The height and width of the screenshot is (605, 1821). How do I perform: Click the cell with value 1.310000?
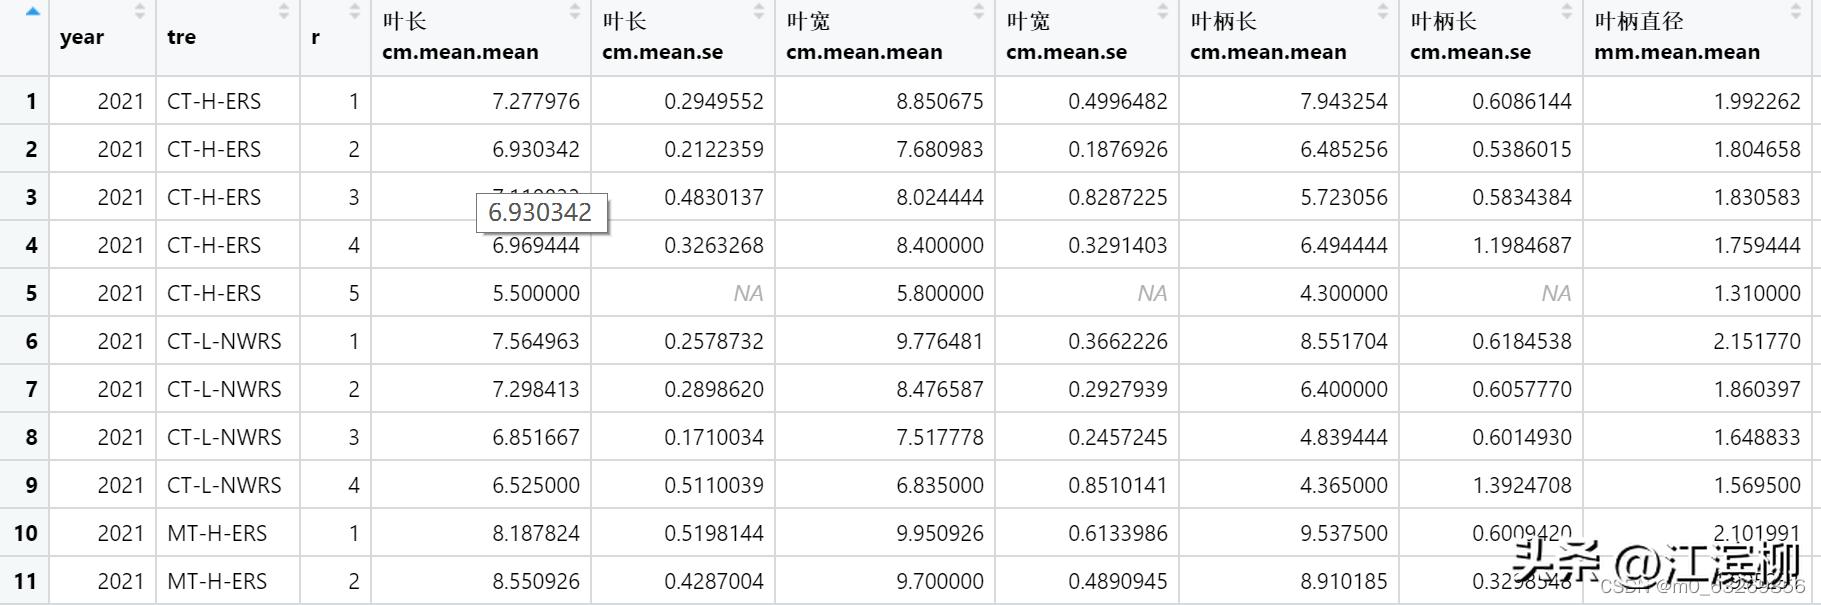1756,293
